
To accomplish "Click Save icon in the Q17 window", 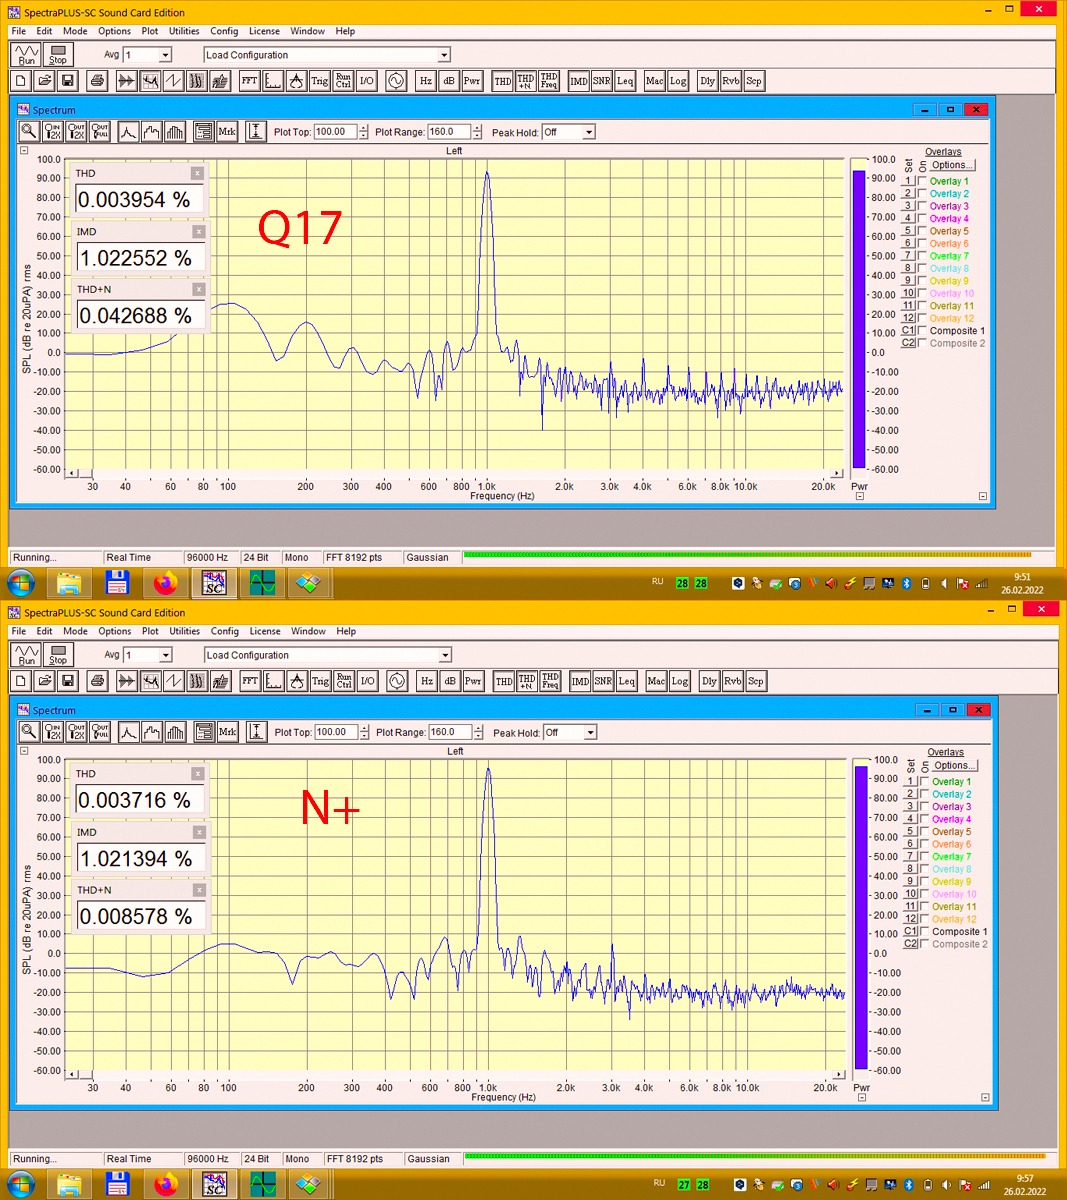I will point(67,81).
